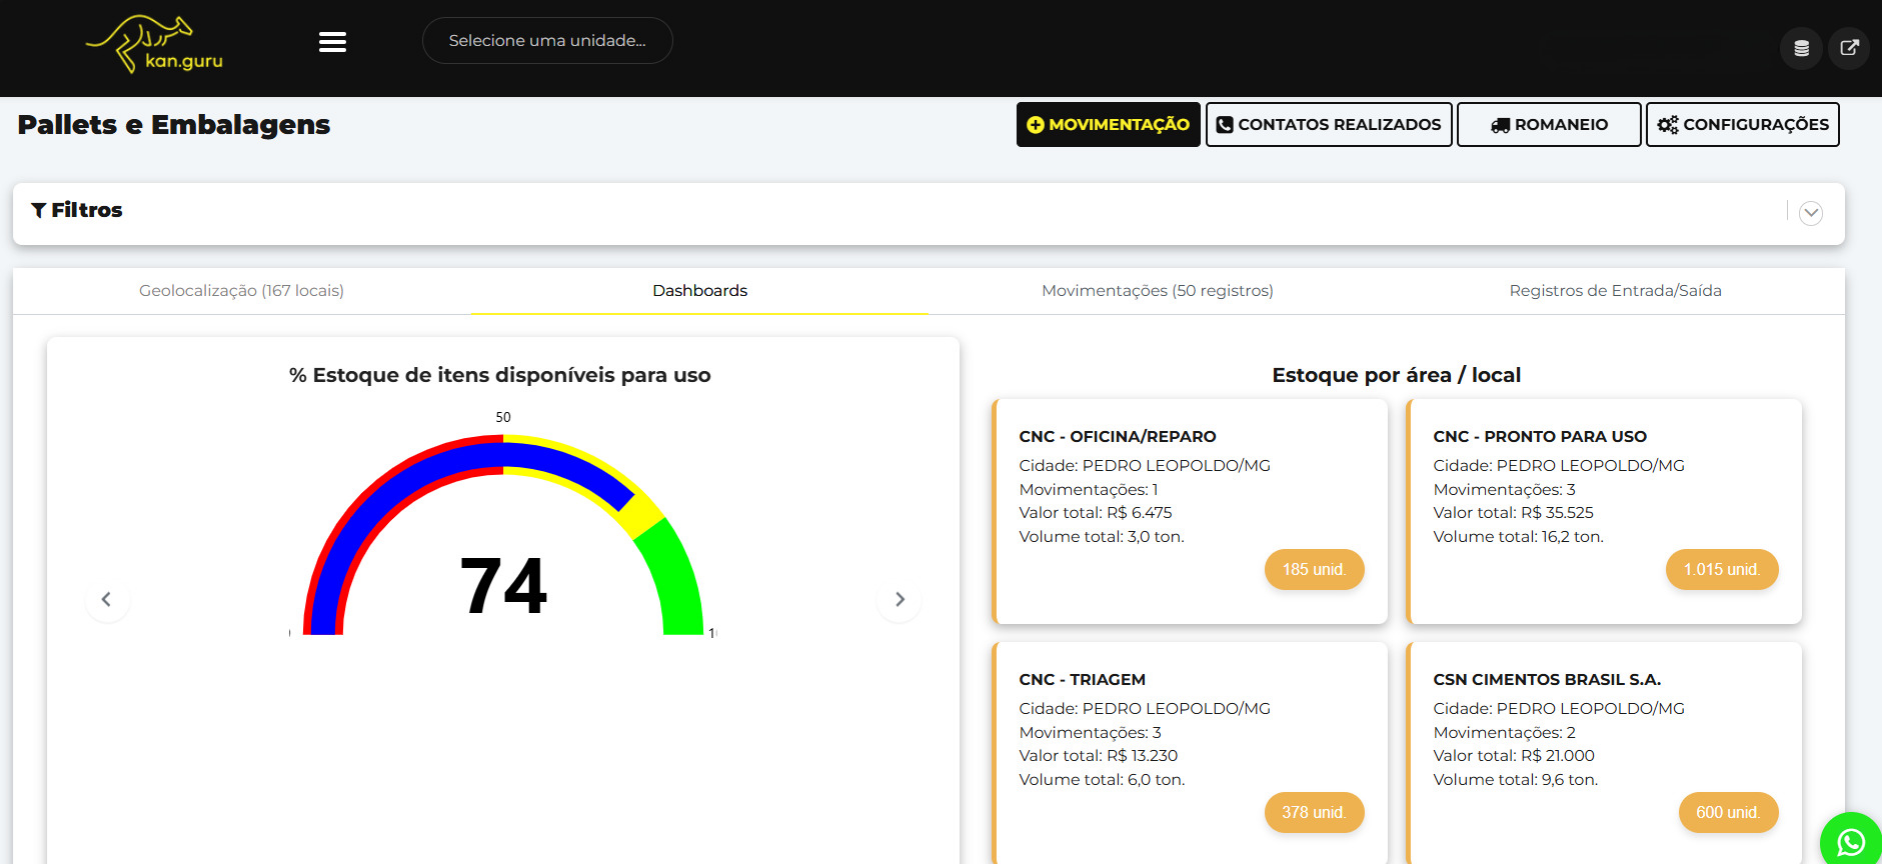Open Registros de Entrada/Saída tab
1882x864 pixels.
1615,291
